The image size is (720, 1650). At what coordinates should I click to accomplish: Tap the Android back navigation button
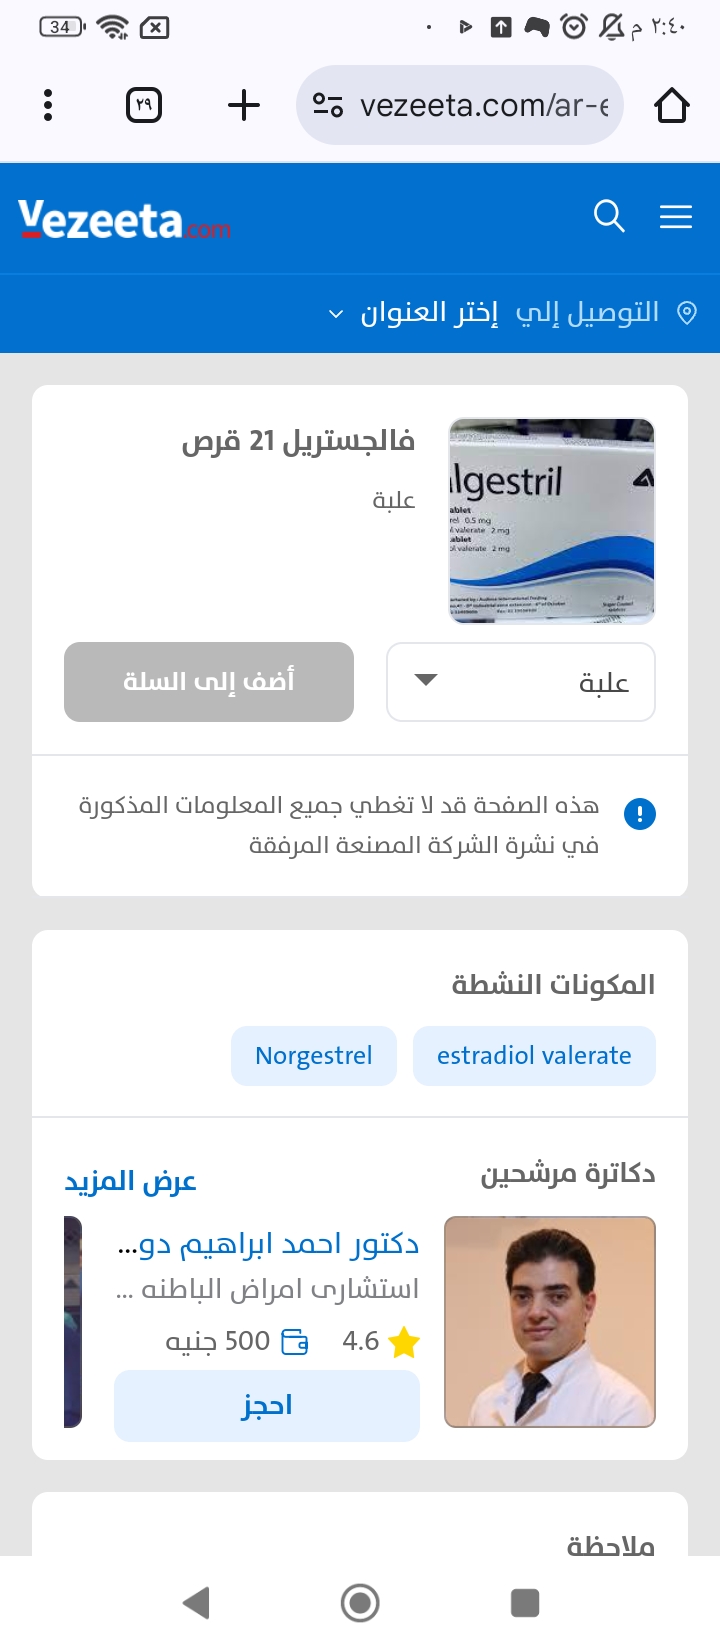tap(197, 1603)
